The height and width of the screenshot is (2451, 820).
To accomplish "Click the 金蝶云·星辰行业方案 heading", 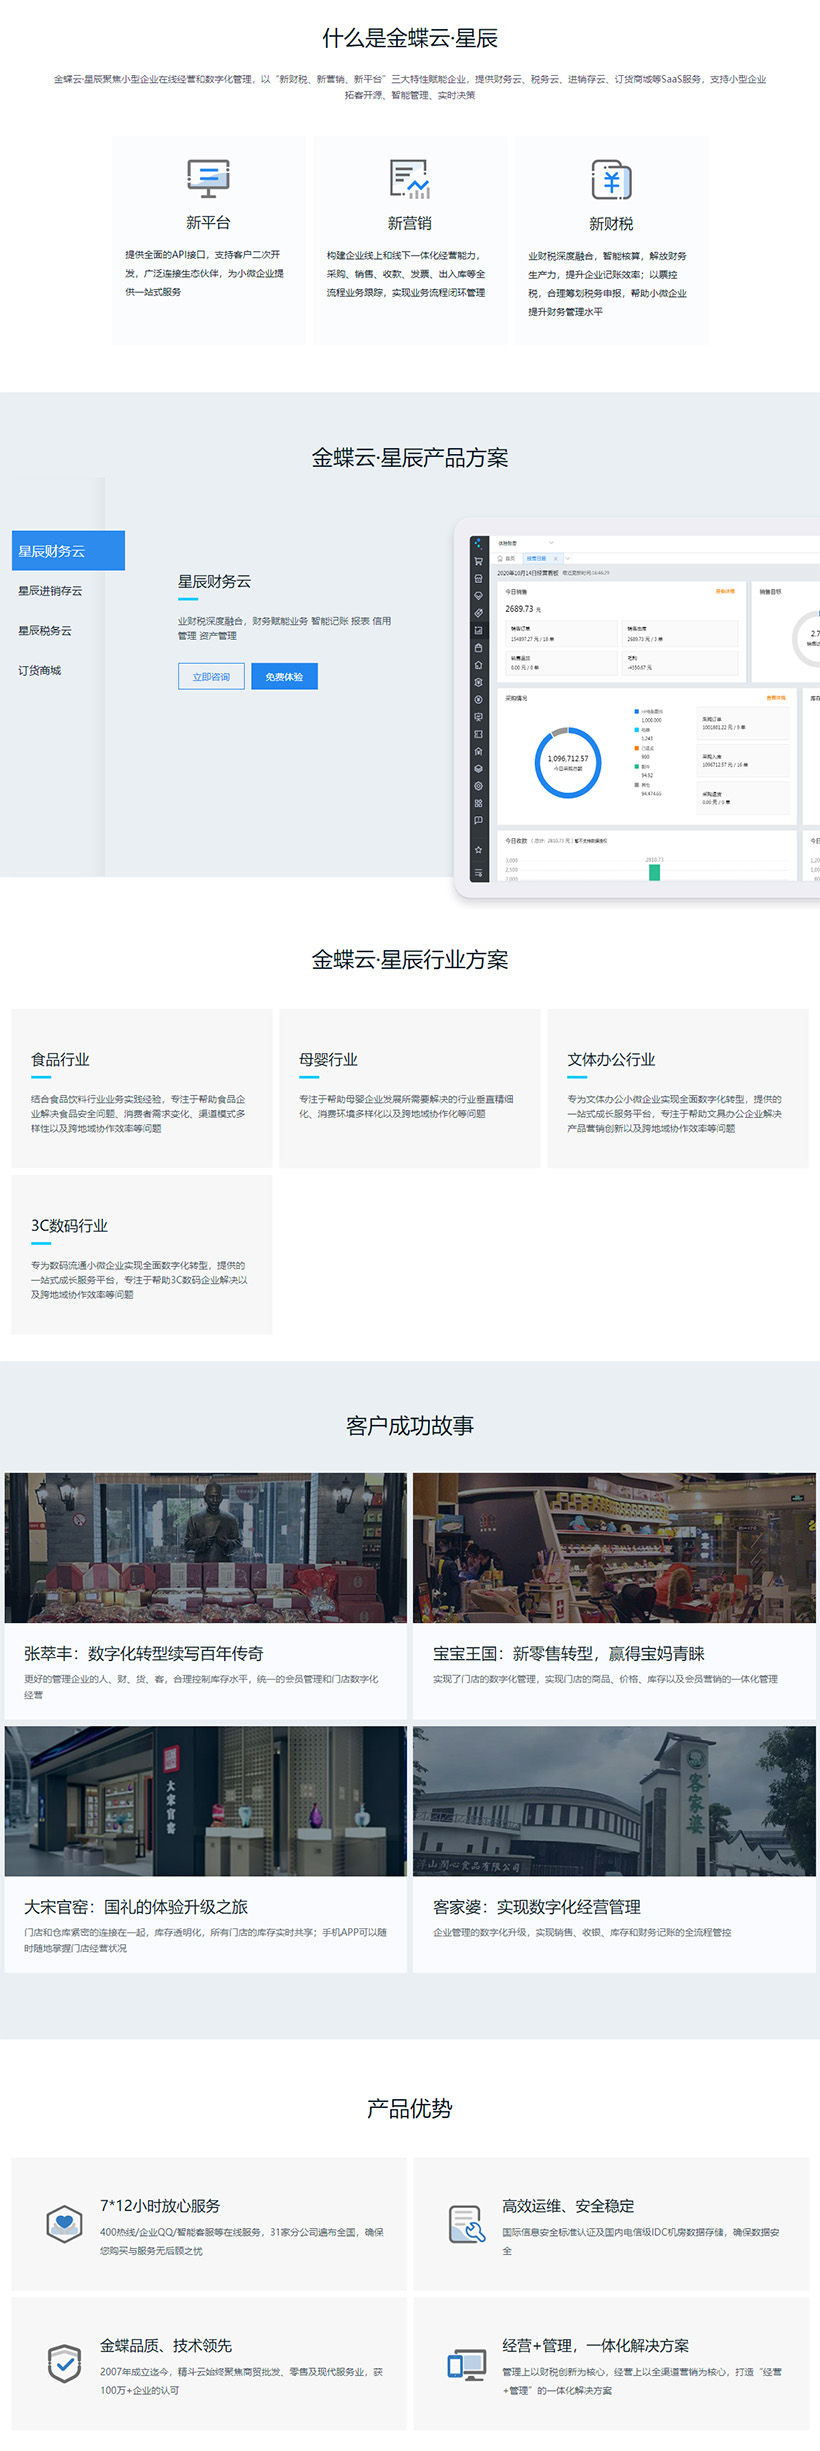I will pyautogui.click(x=410, y=960).
